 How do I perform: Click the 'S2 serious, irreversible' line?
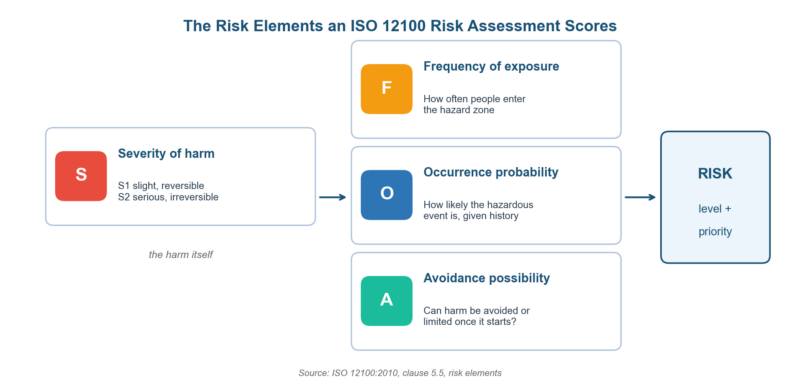point(168,197)
